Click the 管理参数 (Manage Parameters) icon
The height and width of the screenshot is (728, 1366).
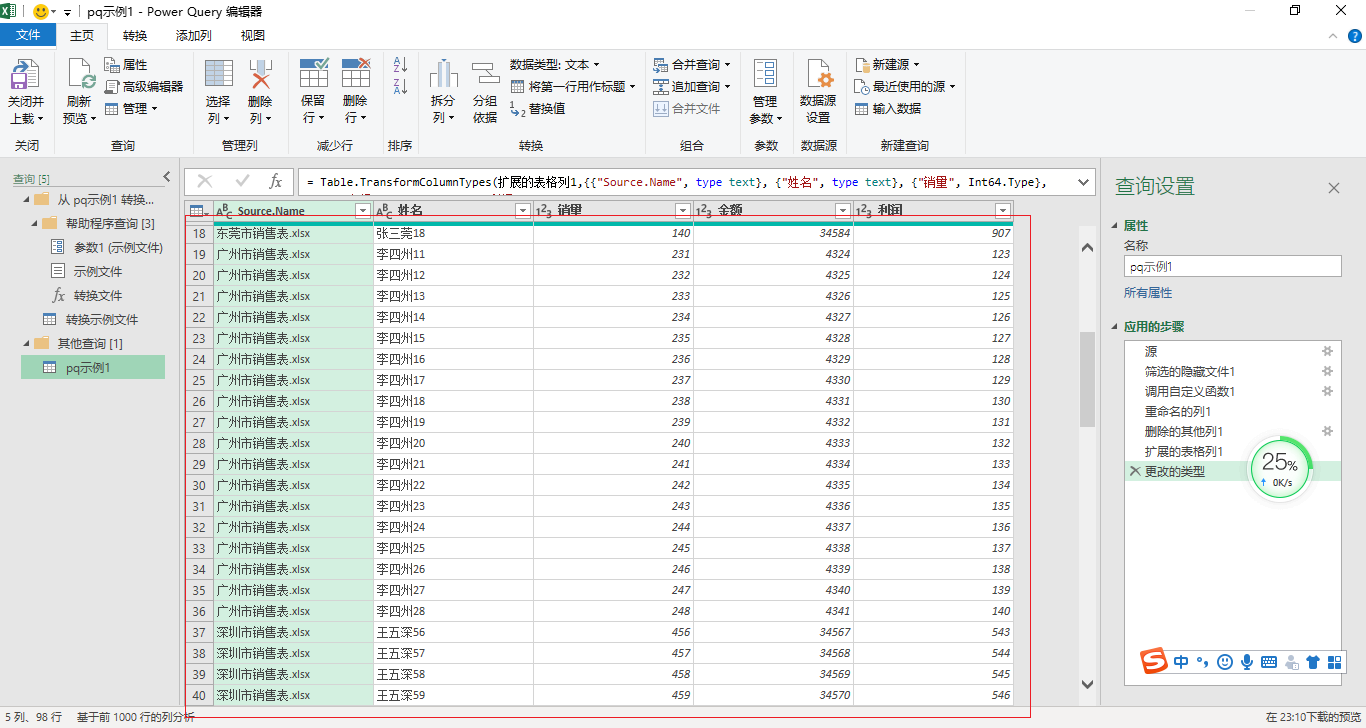pos(765,90)
